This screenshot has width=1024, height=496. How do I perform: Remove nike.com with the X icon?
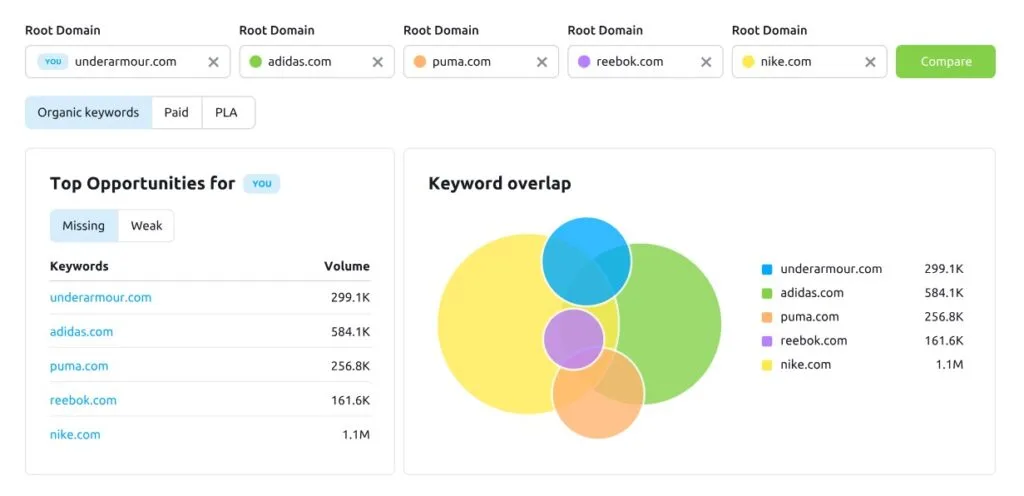(871, 62)
